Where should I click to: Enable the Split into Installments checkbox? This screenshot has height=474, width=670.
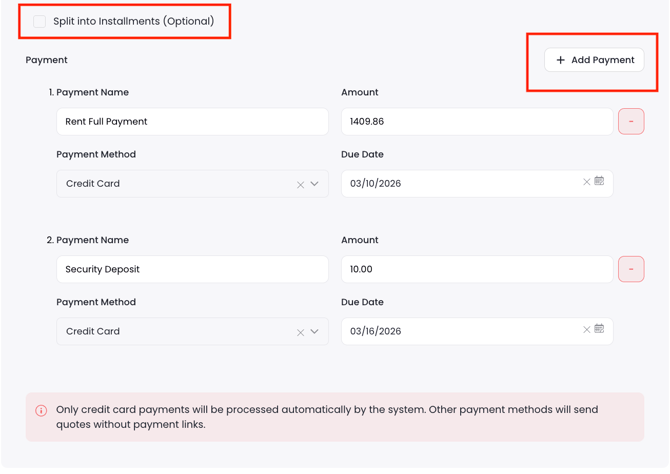pos(39,21)
